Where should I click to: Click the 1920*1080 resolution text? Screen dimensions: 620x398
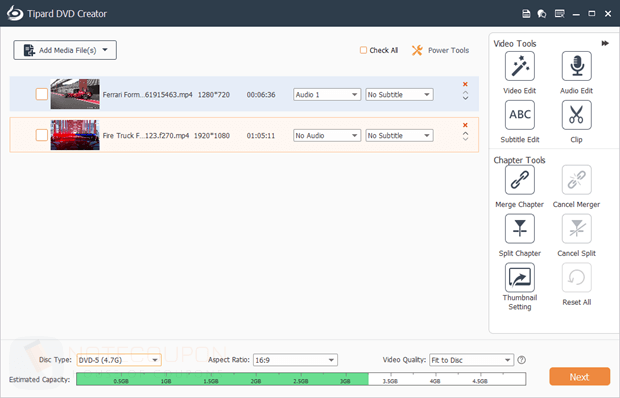212,136
